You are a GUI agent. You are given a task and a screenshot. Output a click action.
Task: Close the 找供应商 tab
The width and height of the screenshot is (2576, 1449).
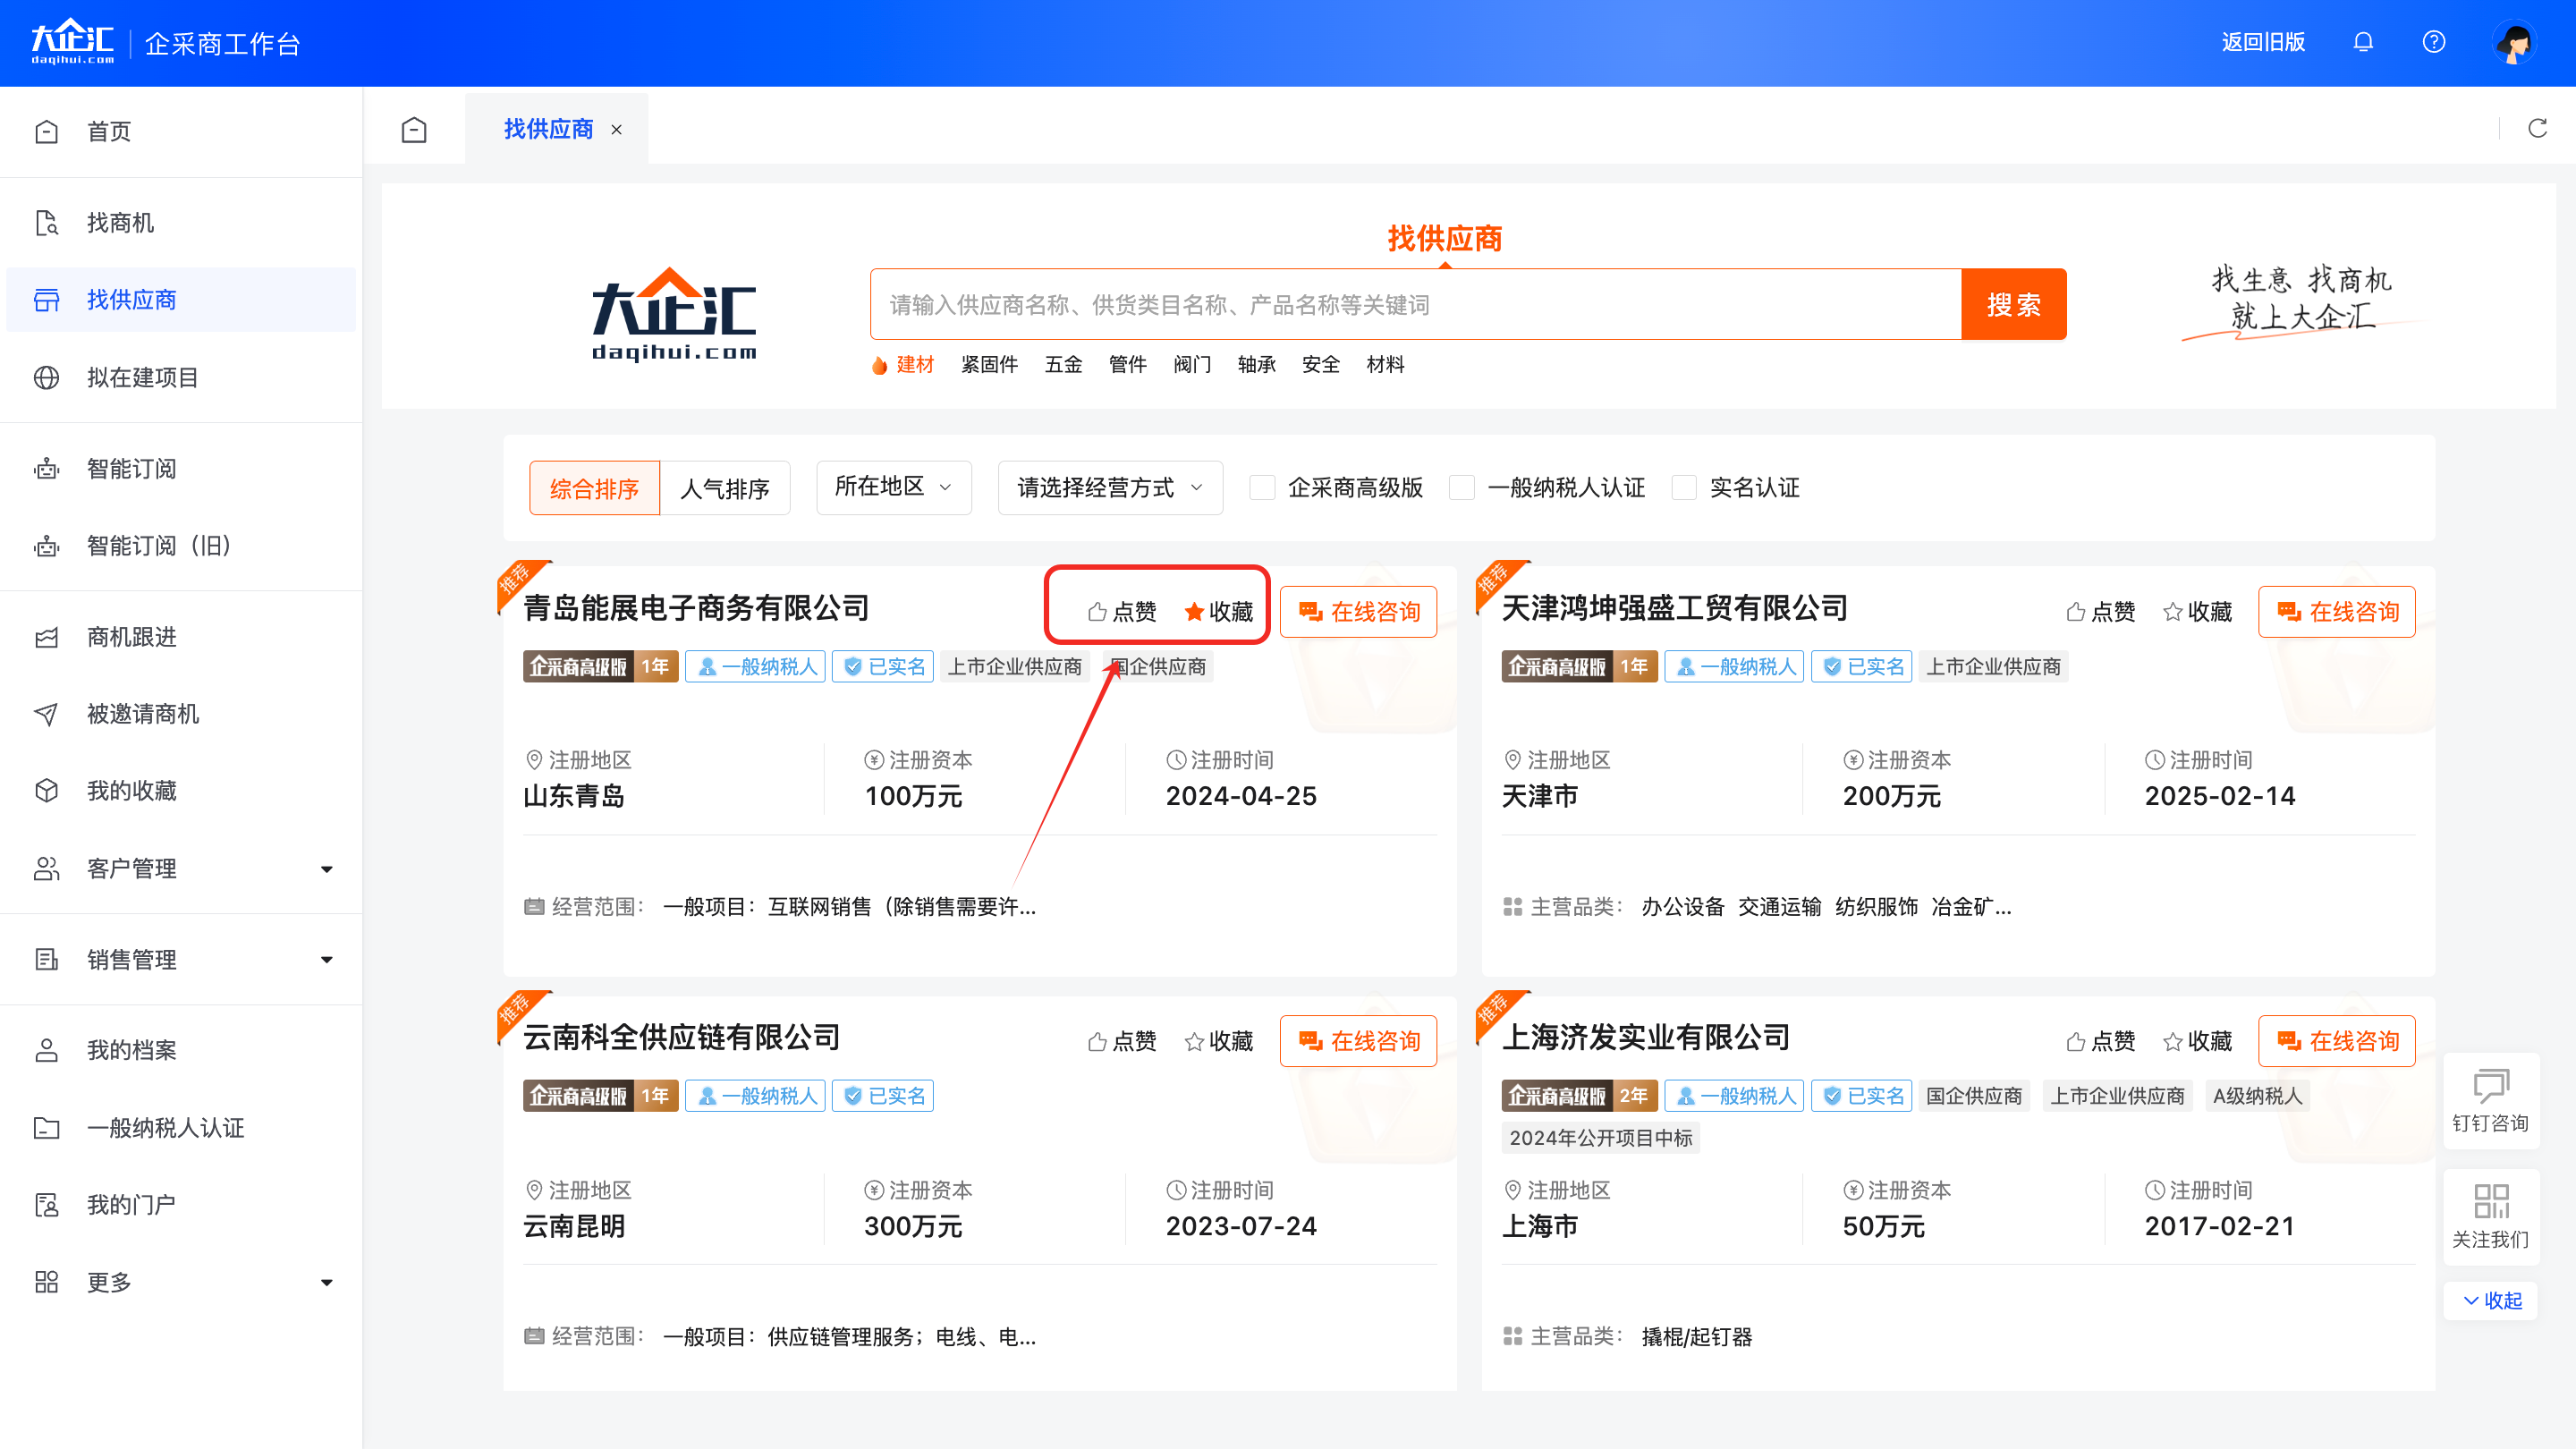pyautogui.click(x=617, y=129)
